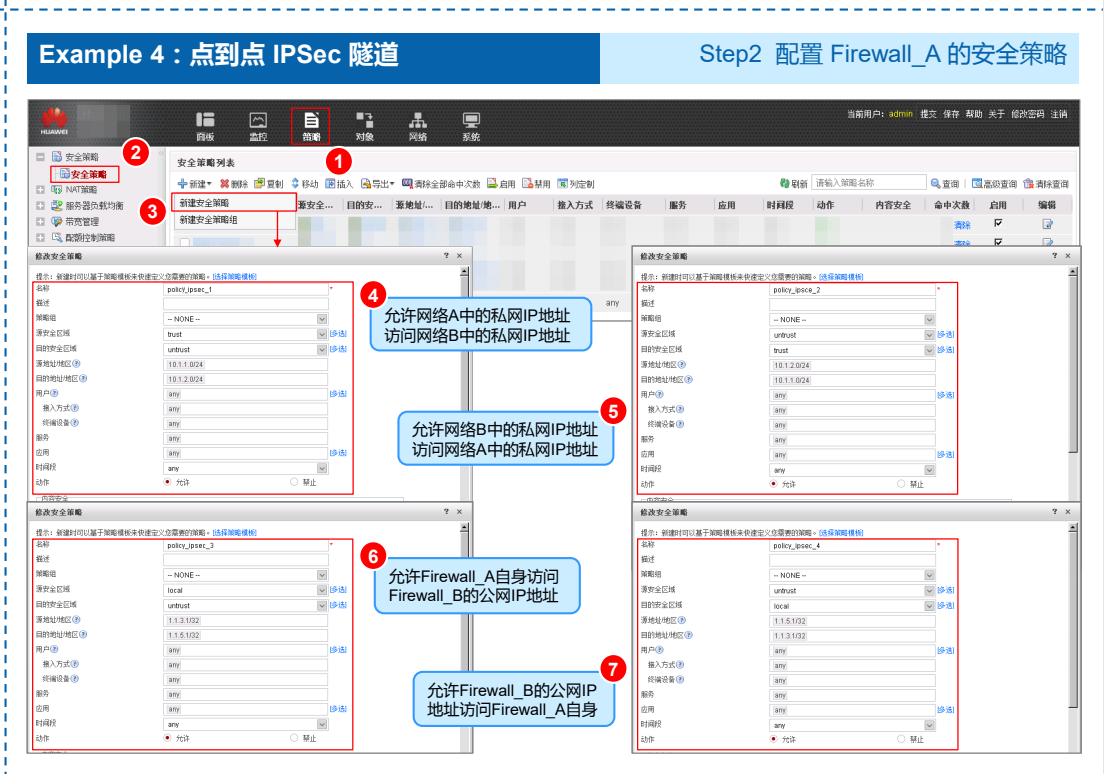Open the 系统 system icon
The height and width of the screenshot is (774, 1104).
coord(471,125)
